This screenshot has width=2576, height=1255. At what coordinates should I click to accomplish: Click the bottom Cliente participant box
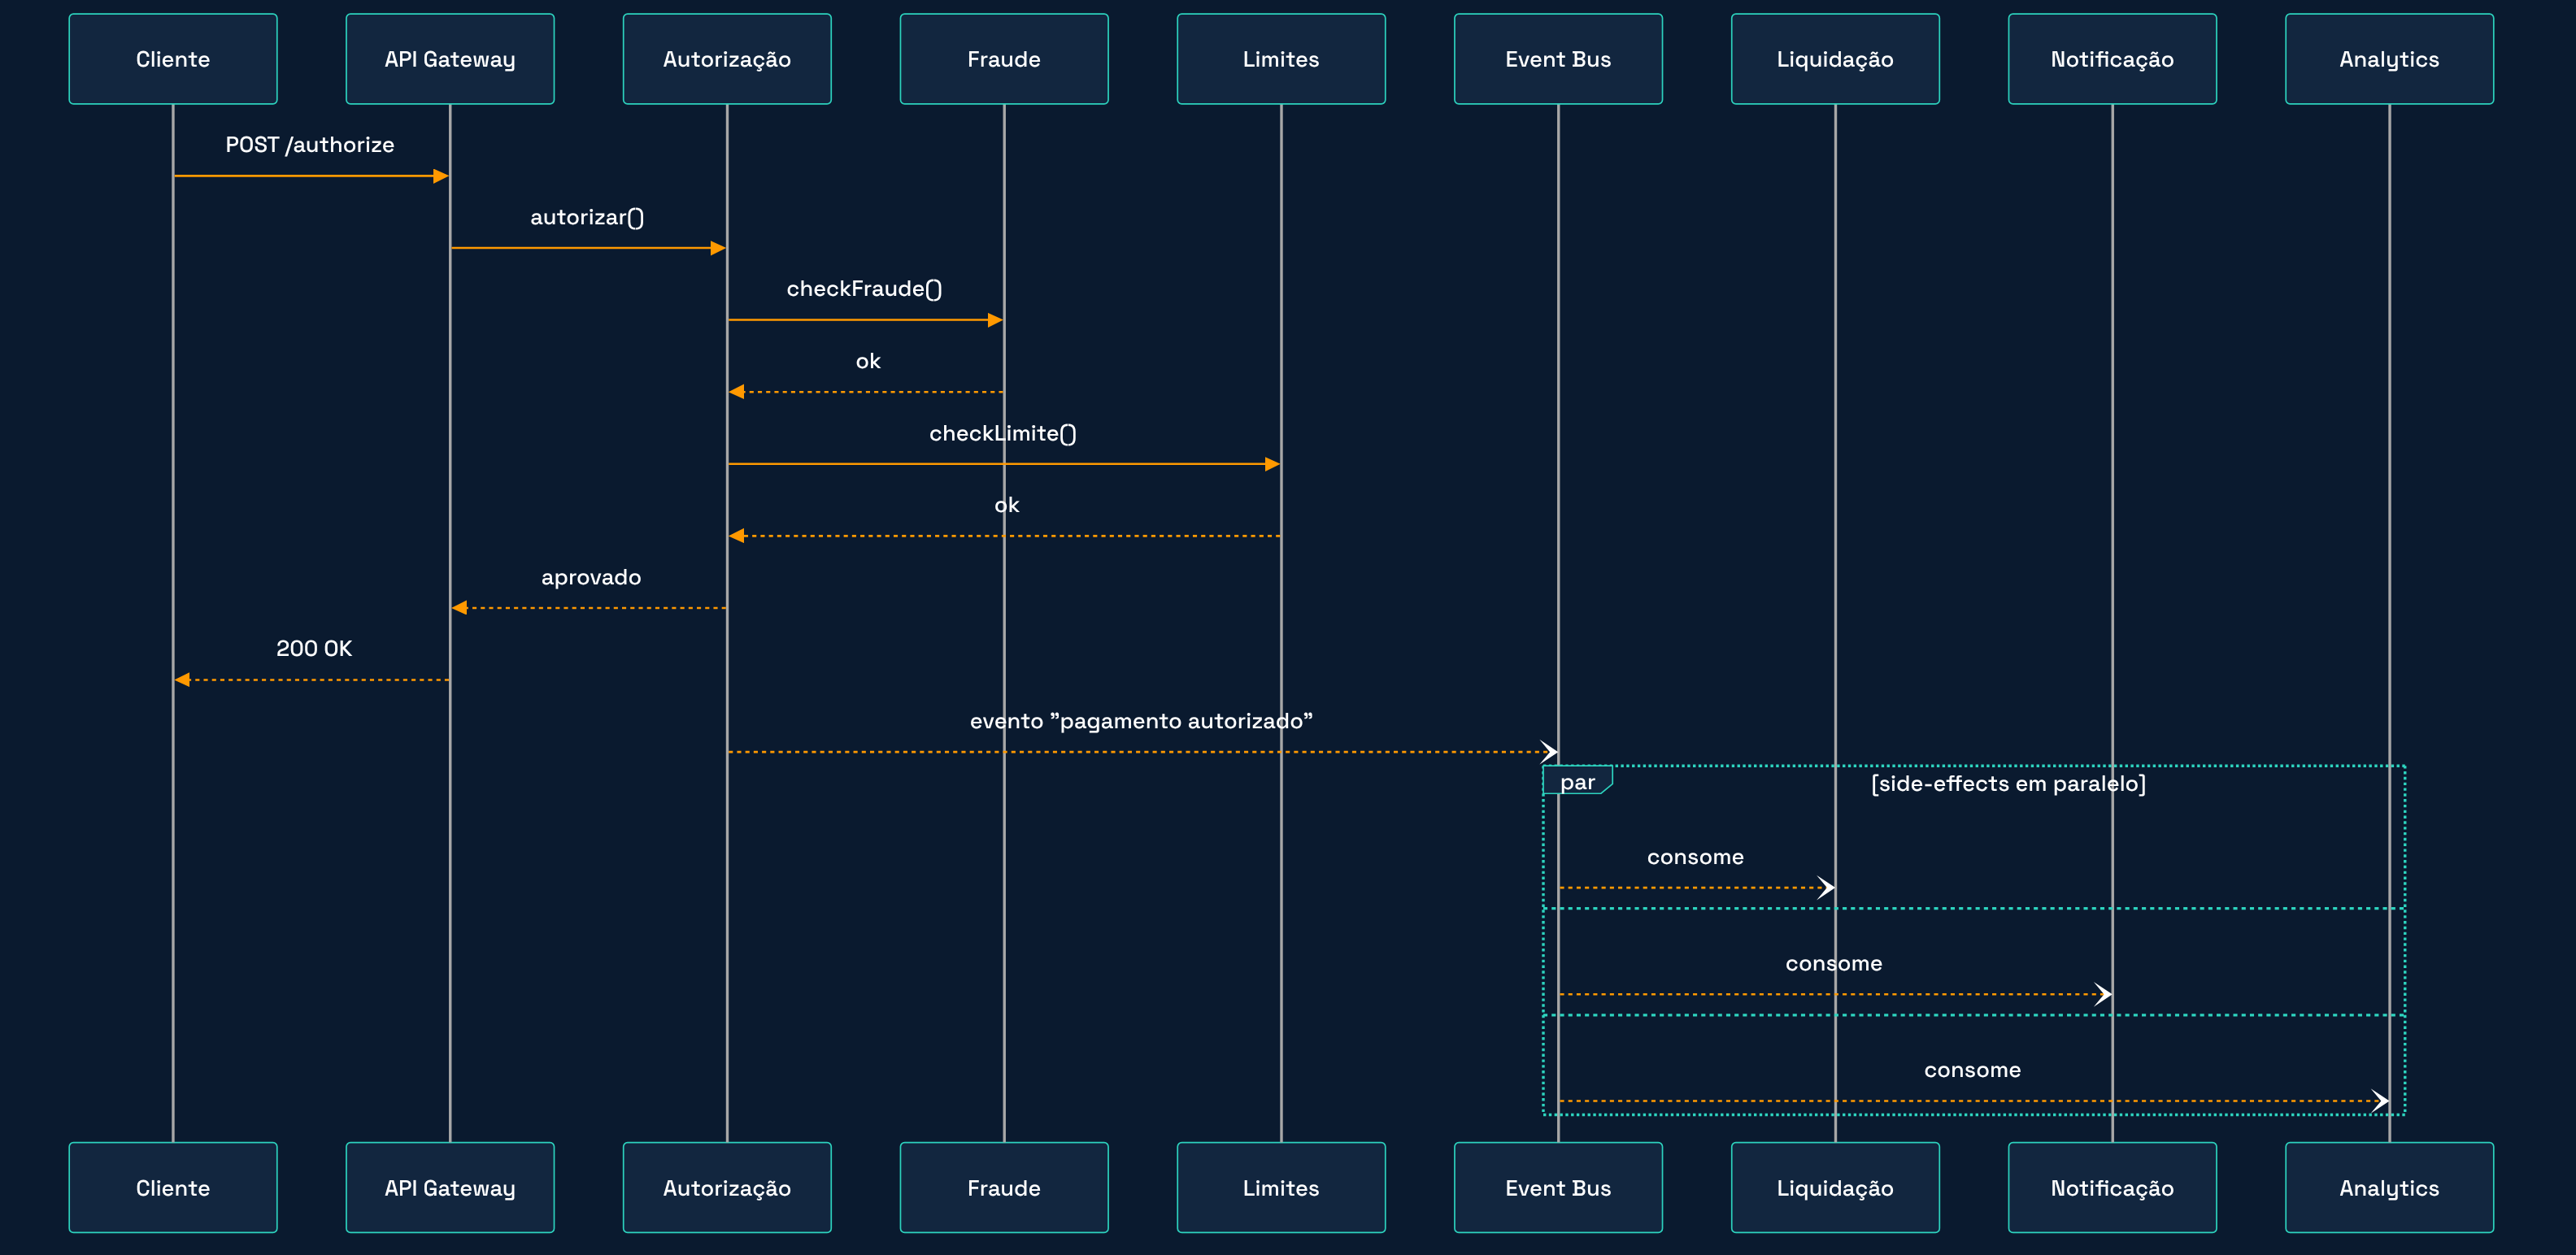click(x=173, y=1187)
